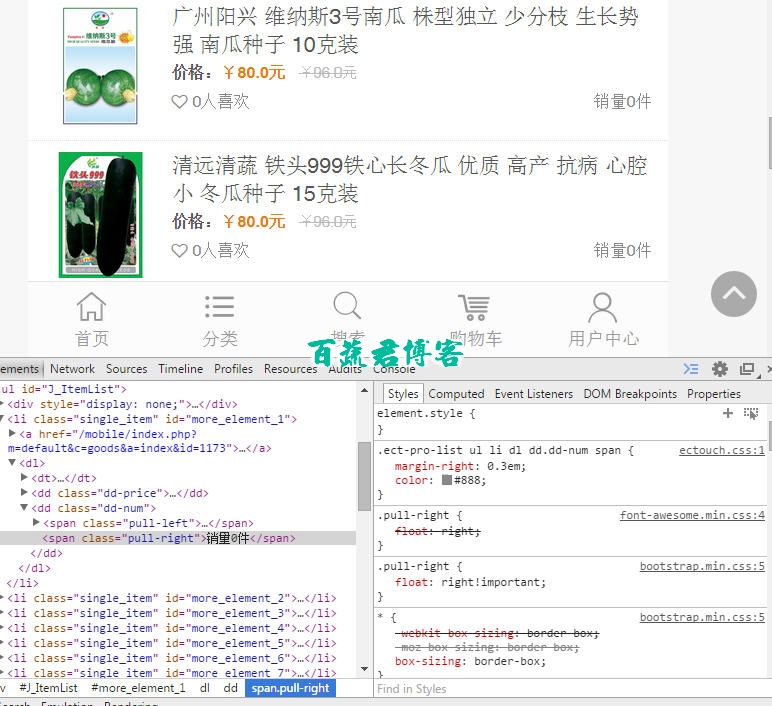This screenshot has width=772, height=706.
Task: Select the Event Listeners sidebar tab
Action: tap(534, 394)
